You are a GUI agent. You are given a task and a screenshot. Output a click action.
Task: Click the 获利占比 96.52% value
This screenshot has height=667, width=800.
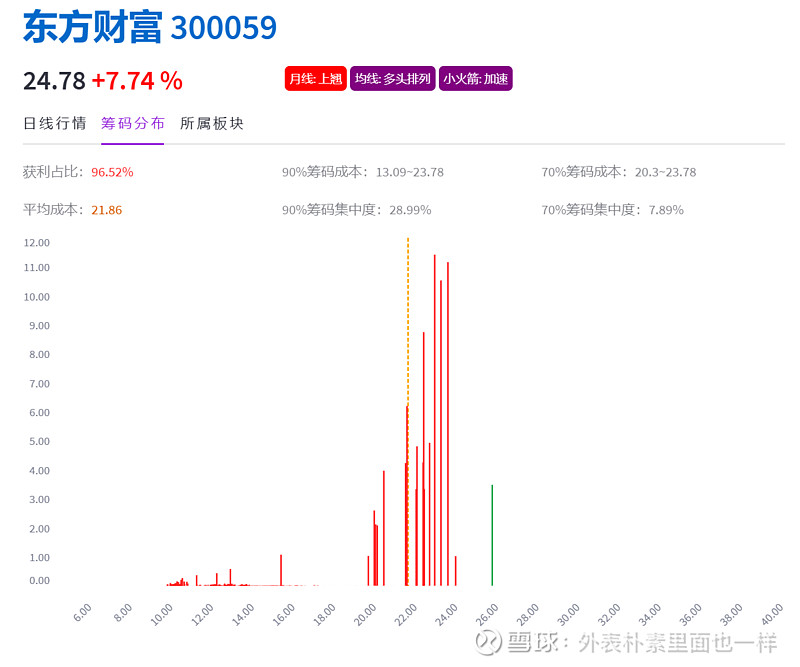point(112,172)
